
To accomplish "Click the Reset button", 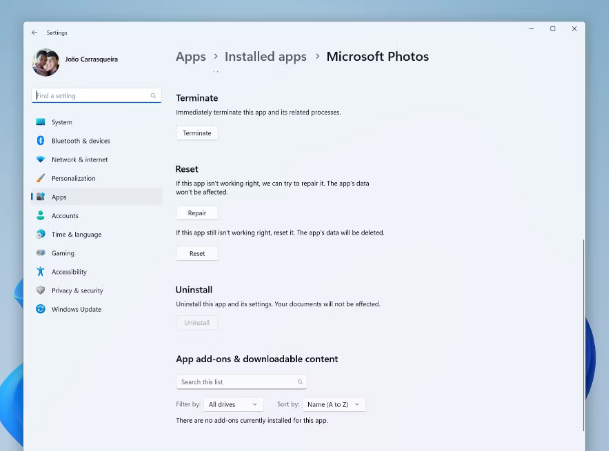I will point(197,253).
